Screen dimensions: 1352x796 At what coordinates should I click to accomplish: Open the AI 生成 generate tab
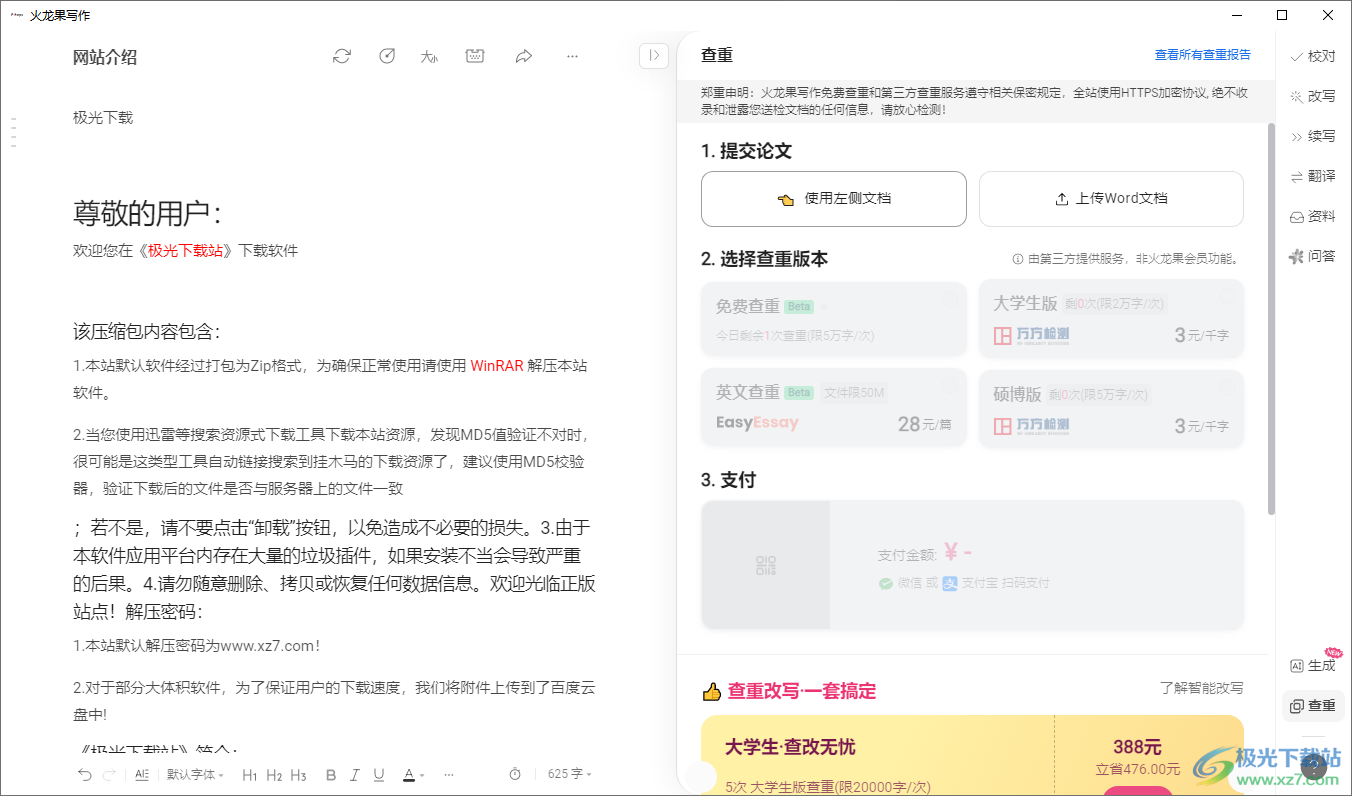1313,665
